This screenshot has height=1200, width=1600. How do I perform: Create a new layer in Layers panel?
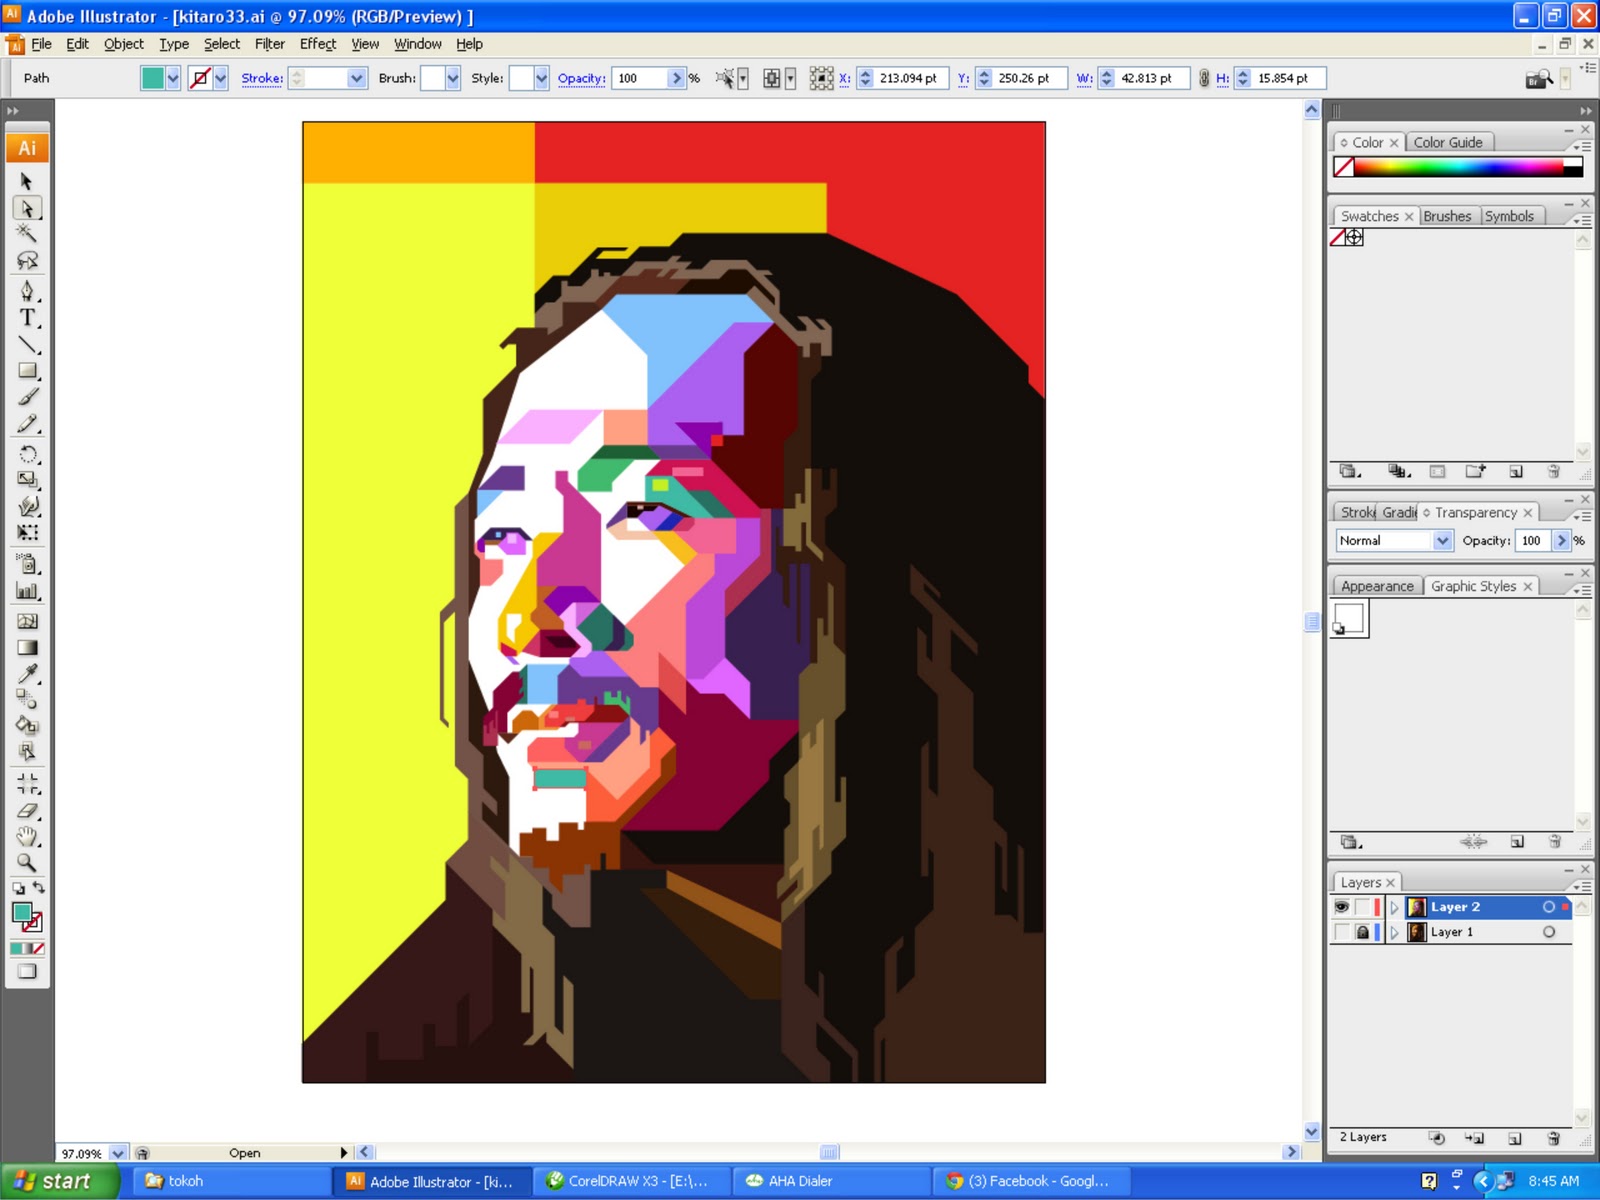pyautogui.click(x=1514, y=1138)
